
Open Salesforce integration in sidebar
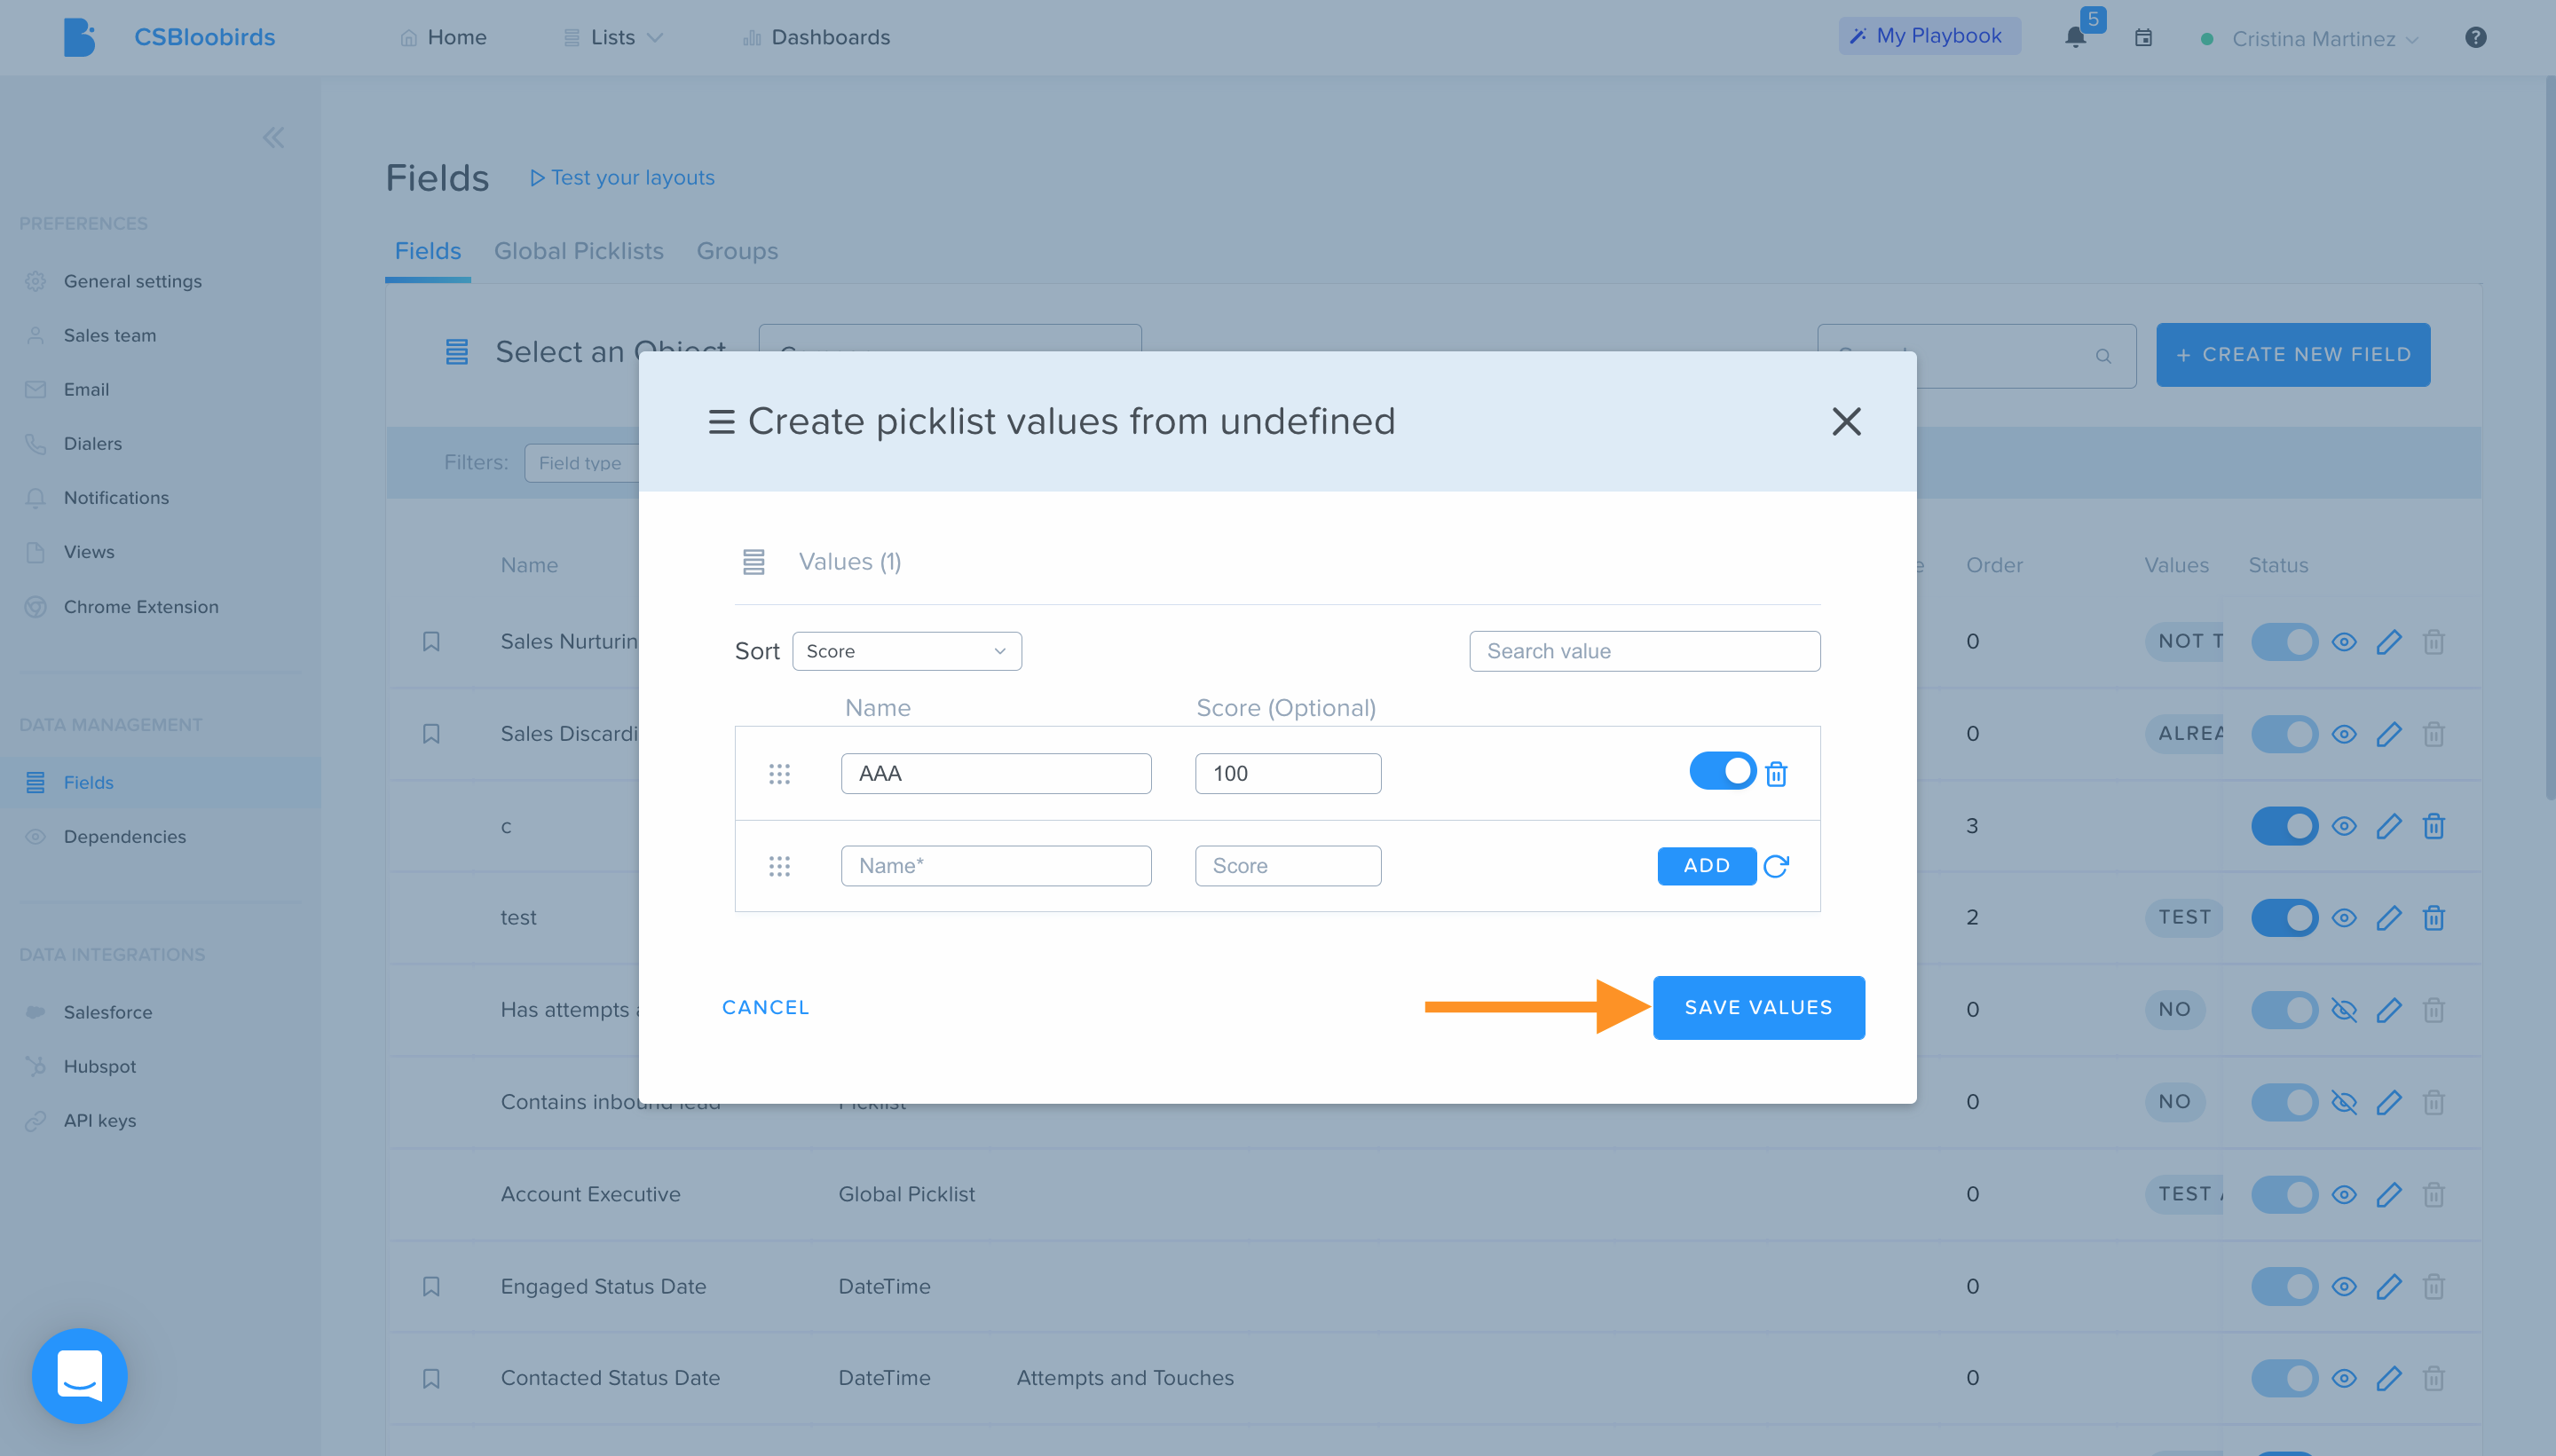[108, 1012]
